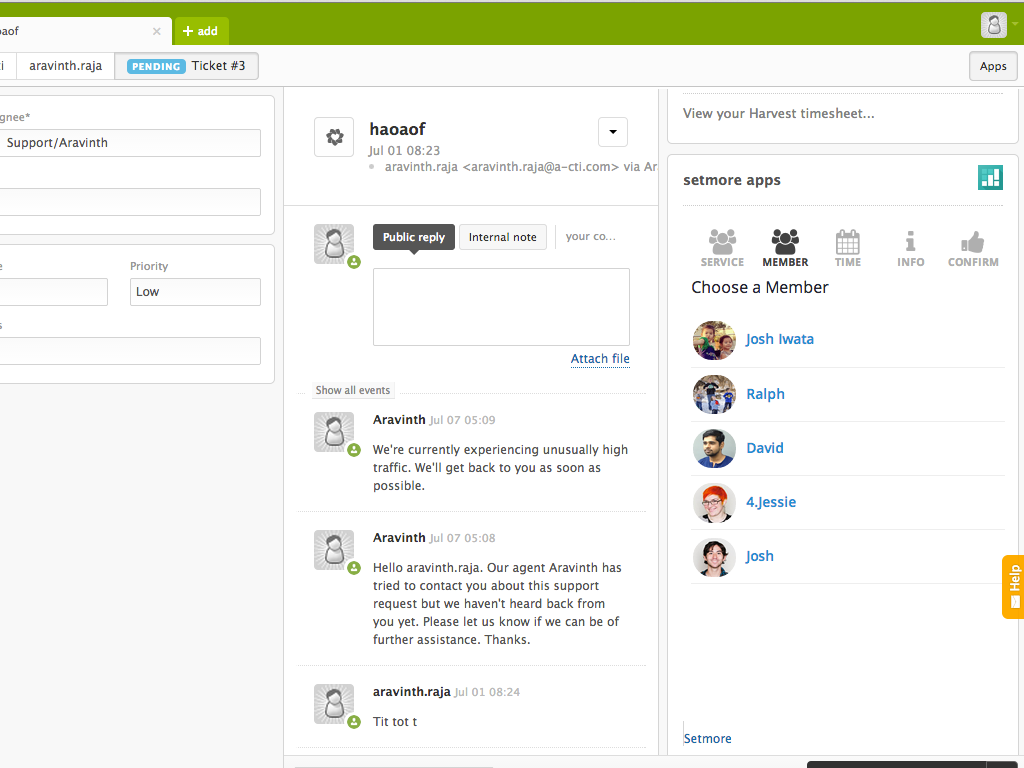Choose Ralph from the member list
Screen dimensions: 1024x768
[765, 394]
